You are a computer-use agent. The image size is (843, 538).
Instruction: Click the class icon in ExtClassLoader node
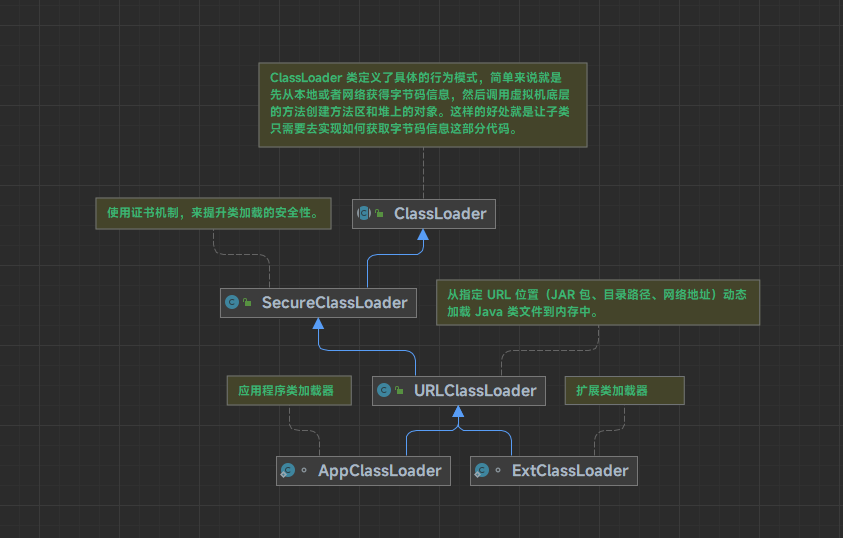(482, 470)
